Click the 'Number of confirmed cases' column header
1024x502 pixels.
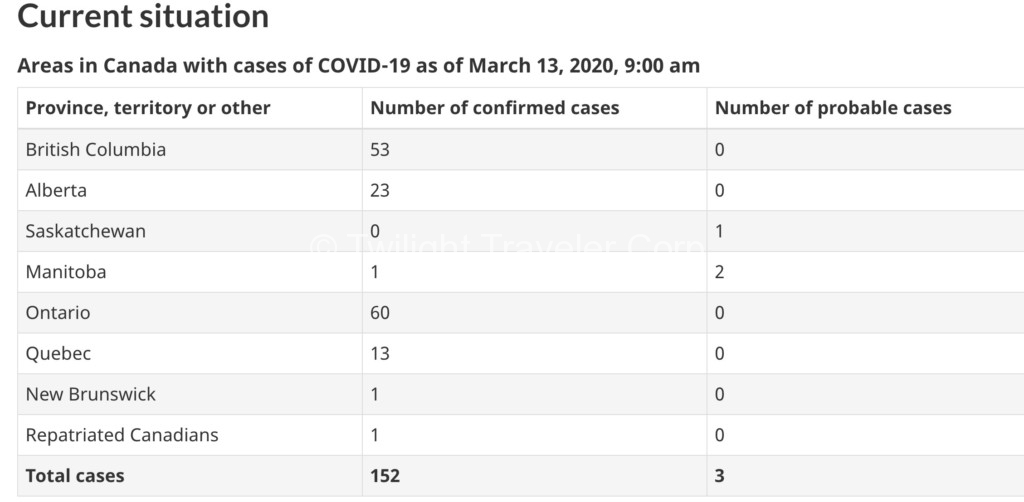[494, 108]
